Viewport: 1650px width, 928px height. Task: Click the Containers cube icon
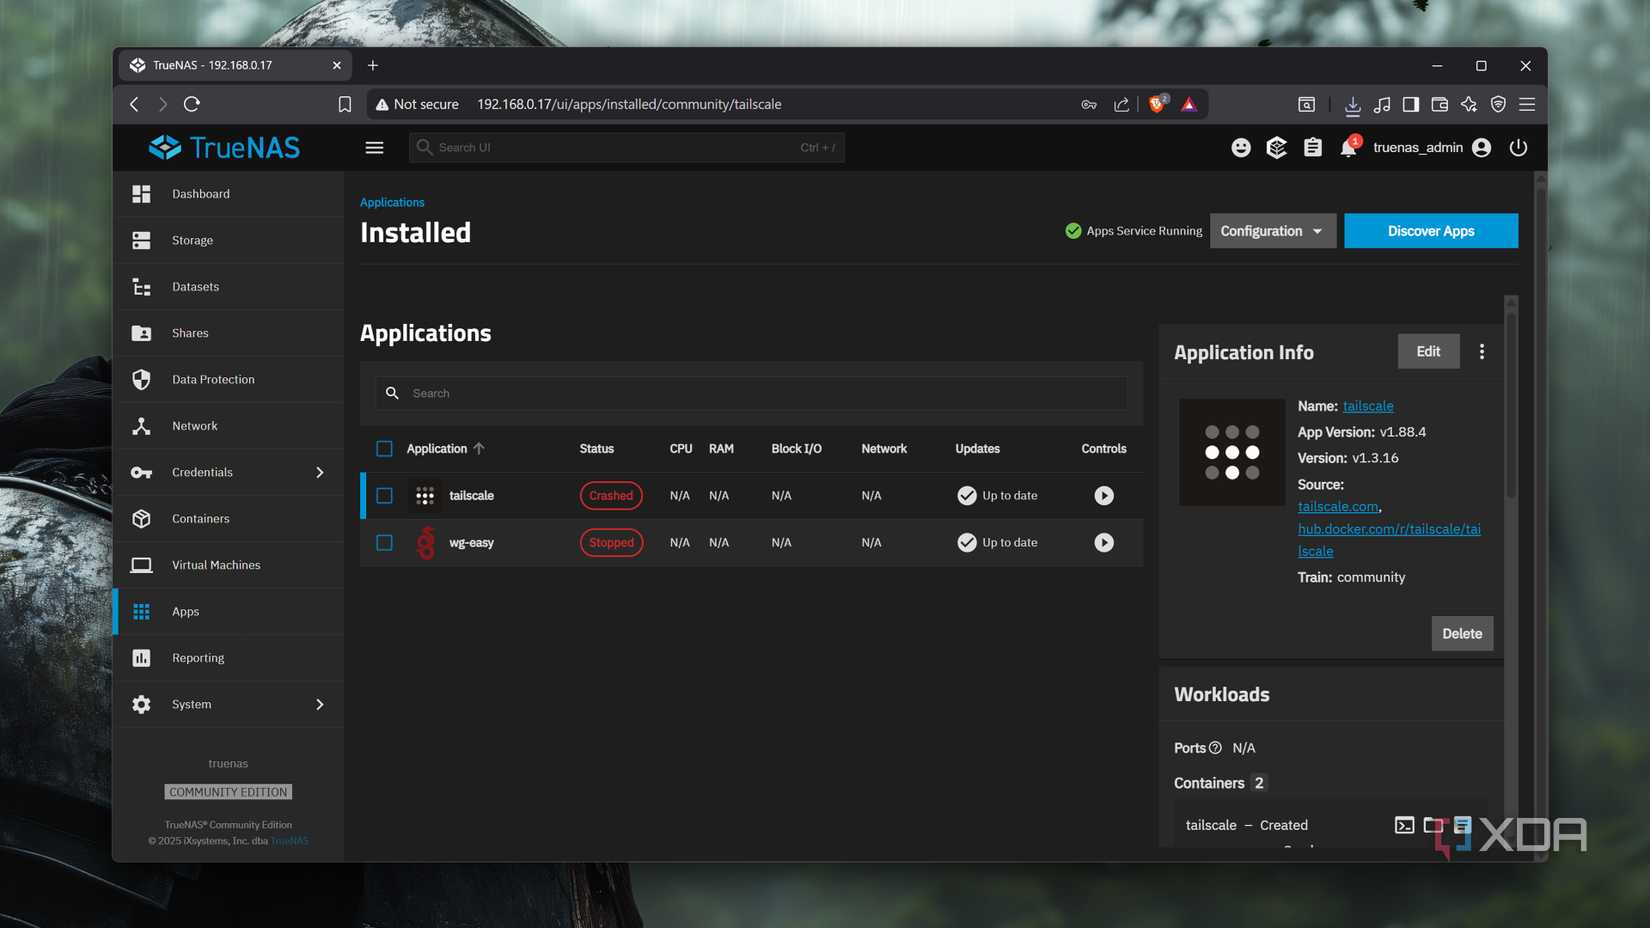pos(141,518)
